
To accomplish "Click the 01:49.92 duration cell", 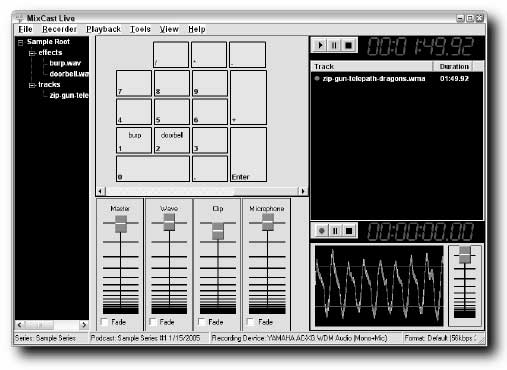I will click(454, 79).
